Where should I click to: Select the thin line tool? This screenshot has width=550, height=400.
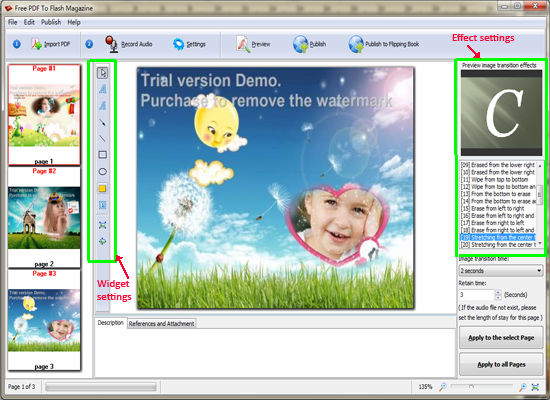coord(102,139)
